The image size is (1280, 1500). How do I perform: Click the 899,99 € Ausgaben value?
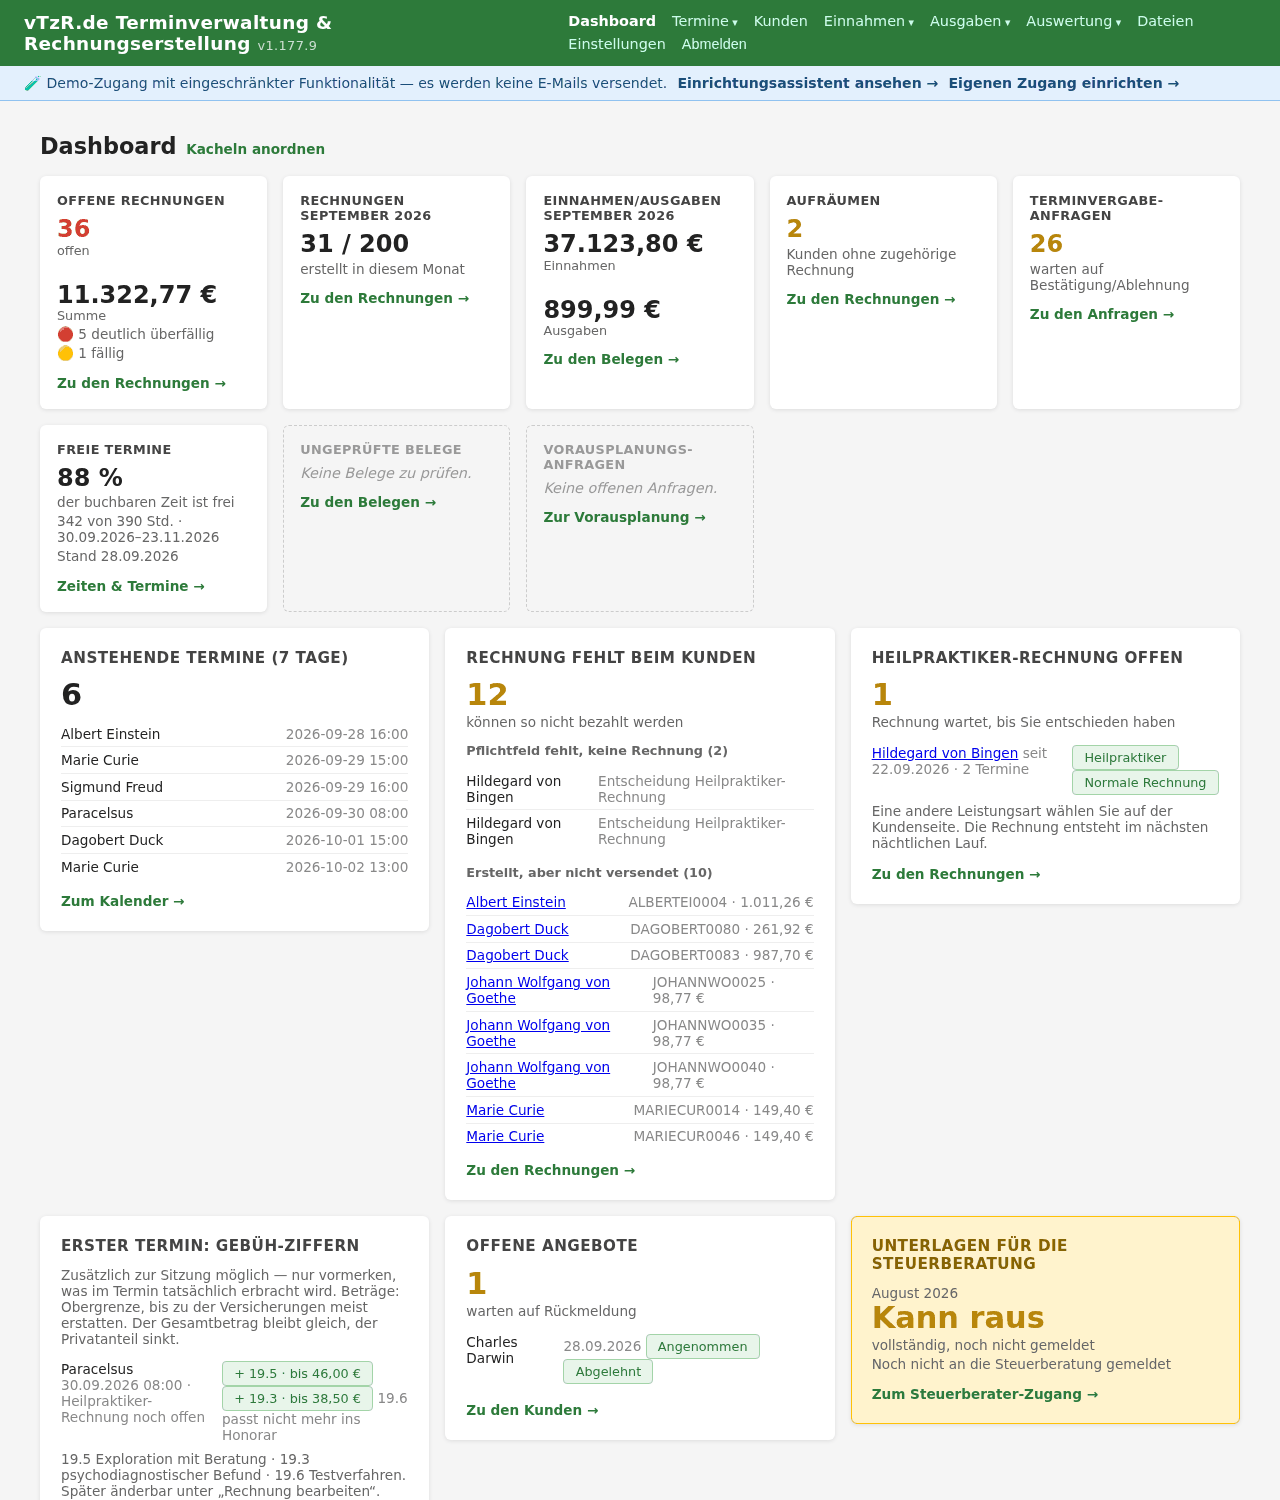point(602,309)
